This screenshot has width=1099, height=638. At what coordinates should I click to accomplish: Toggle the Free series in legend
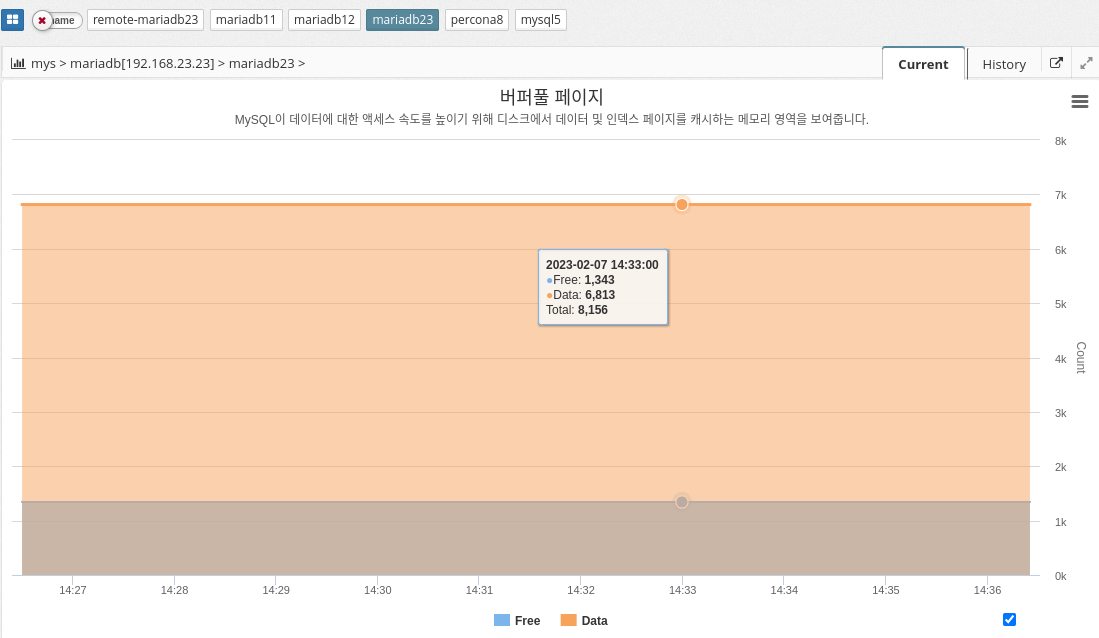tap(517, 621)
